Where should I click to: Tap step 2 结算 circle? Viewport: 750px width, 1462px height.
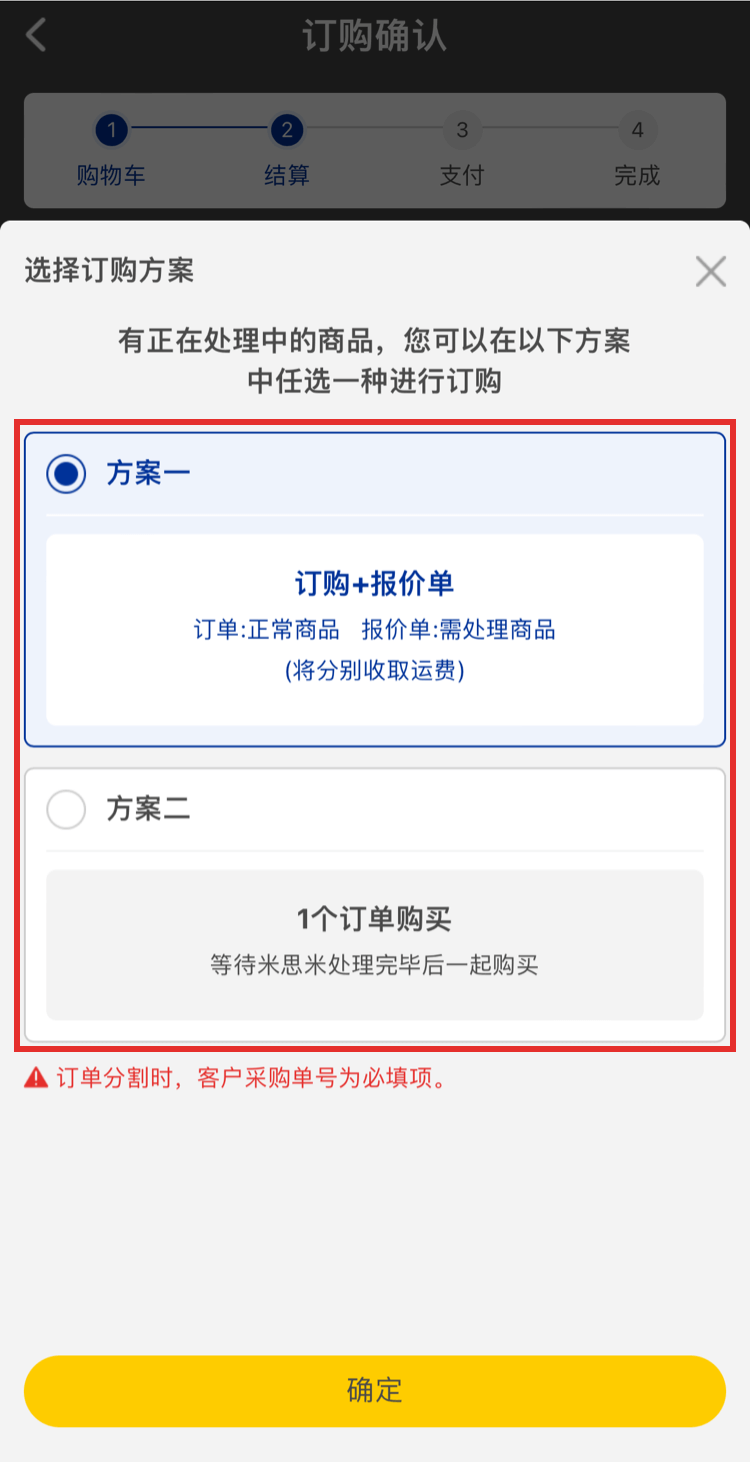coord(287,130)
